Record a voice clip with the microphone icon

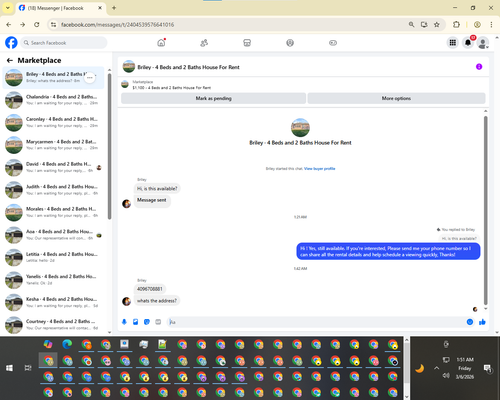(x=124, y=322)
